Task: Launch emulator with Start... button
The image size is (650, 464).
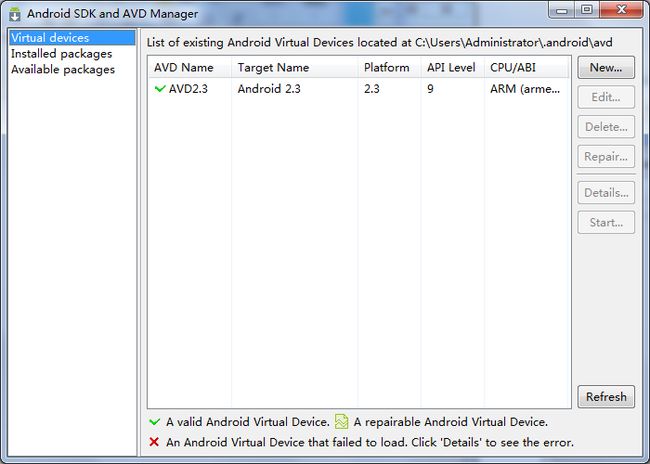Action: 606,223
